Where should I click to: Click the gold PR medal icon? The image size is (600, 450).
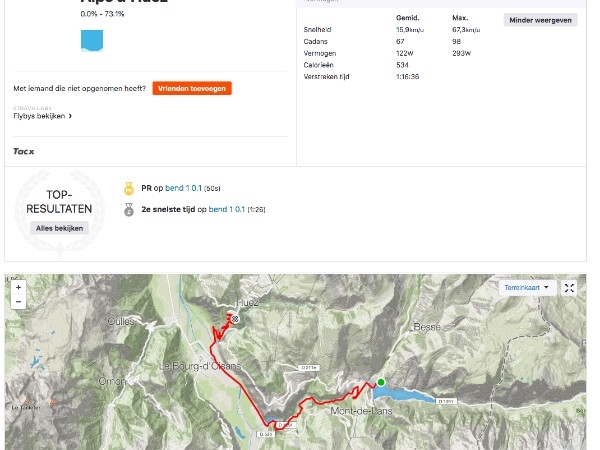[x=129, y=188]
